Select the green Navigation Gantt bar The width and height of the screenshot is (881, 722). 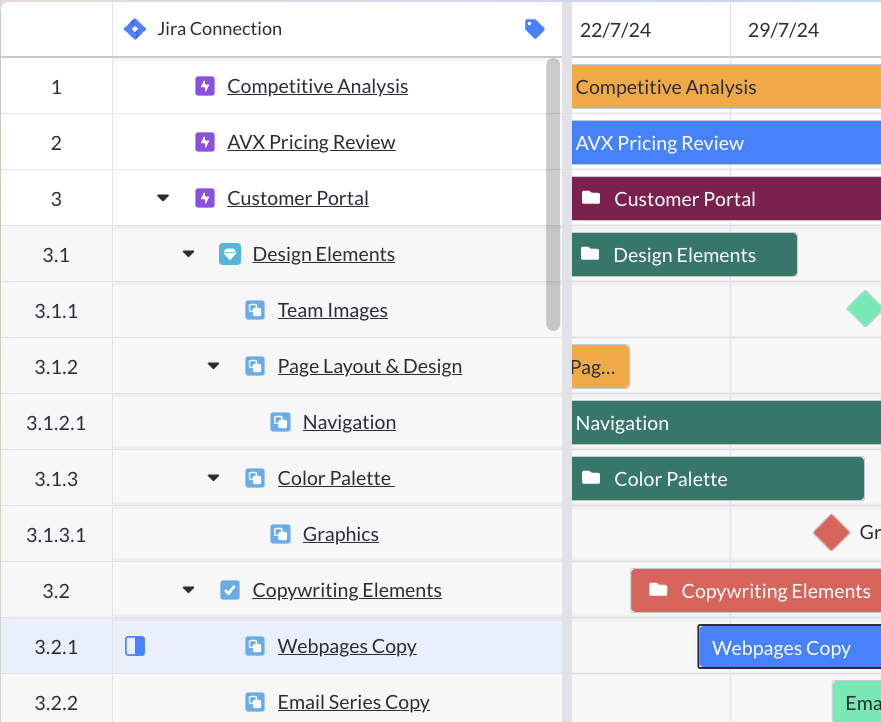726,423
